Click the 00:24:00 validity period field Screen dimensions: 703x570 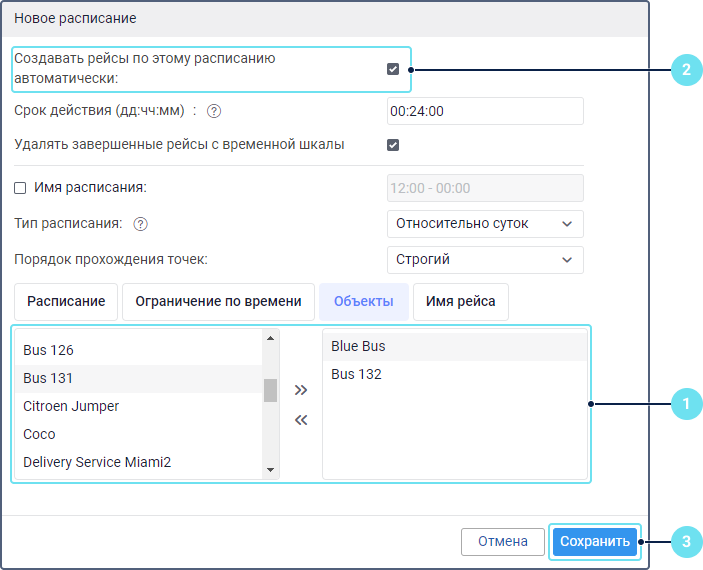[x=485, y=111]
